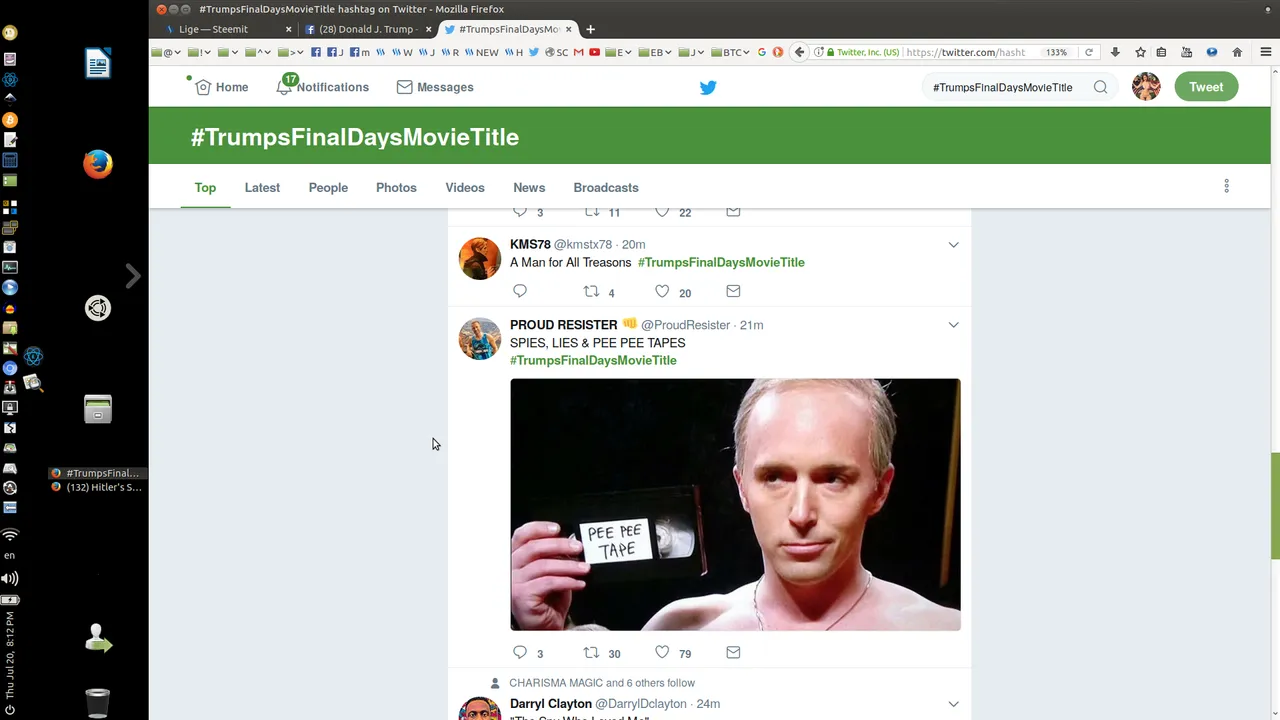
Task: Reply to the KMS78 tweet
Action: point(520,291)
